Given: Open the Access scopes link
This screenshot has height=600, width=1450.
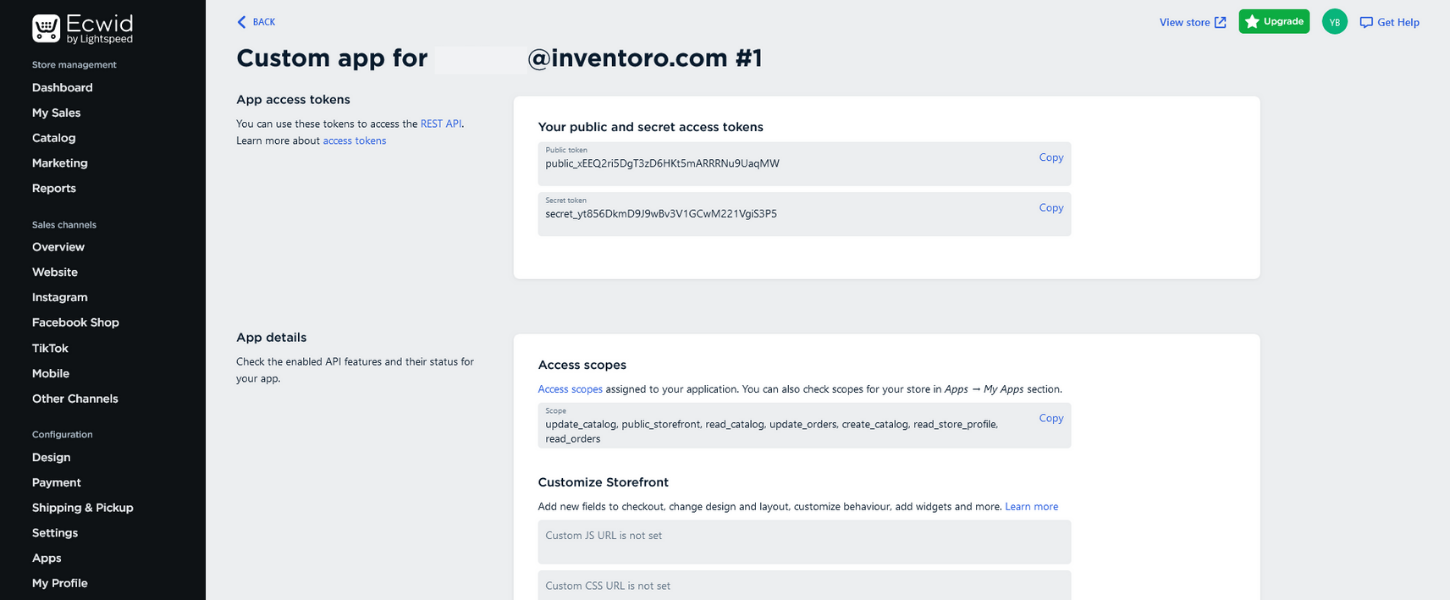Looking at the screenshot, I should pos(570,389).
